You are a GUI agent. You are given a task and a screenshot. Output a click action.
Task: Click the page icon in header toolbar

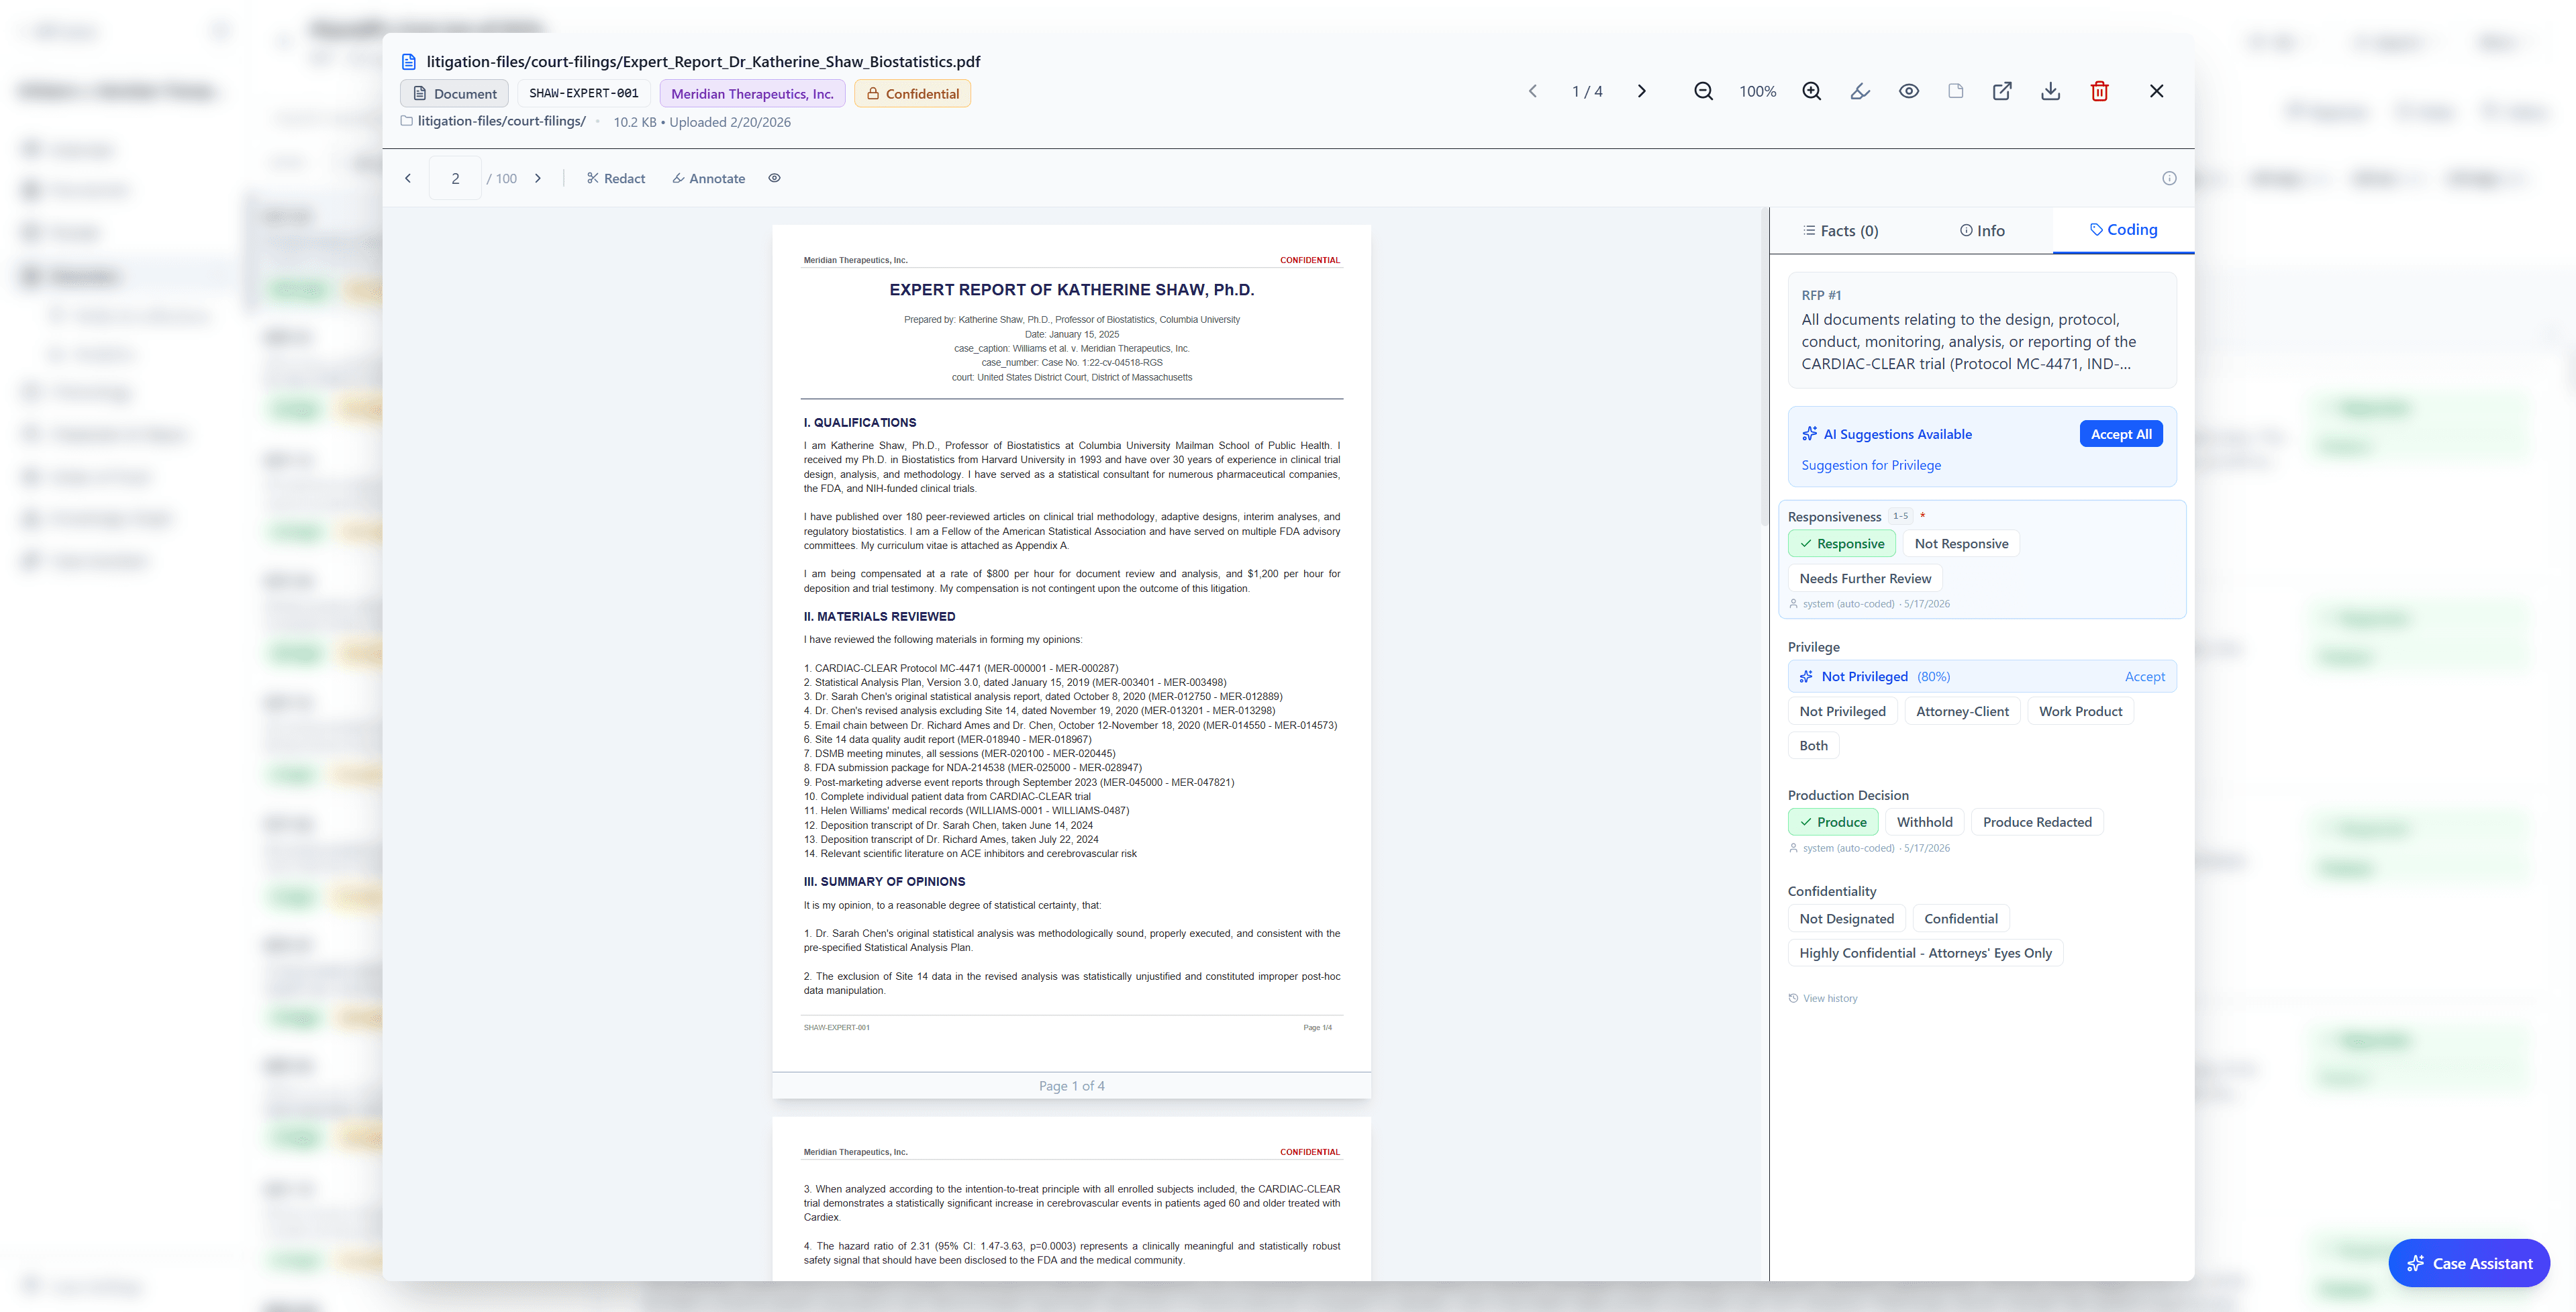click(x=1955, y=91)
